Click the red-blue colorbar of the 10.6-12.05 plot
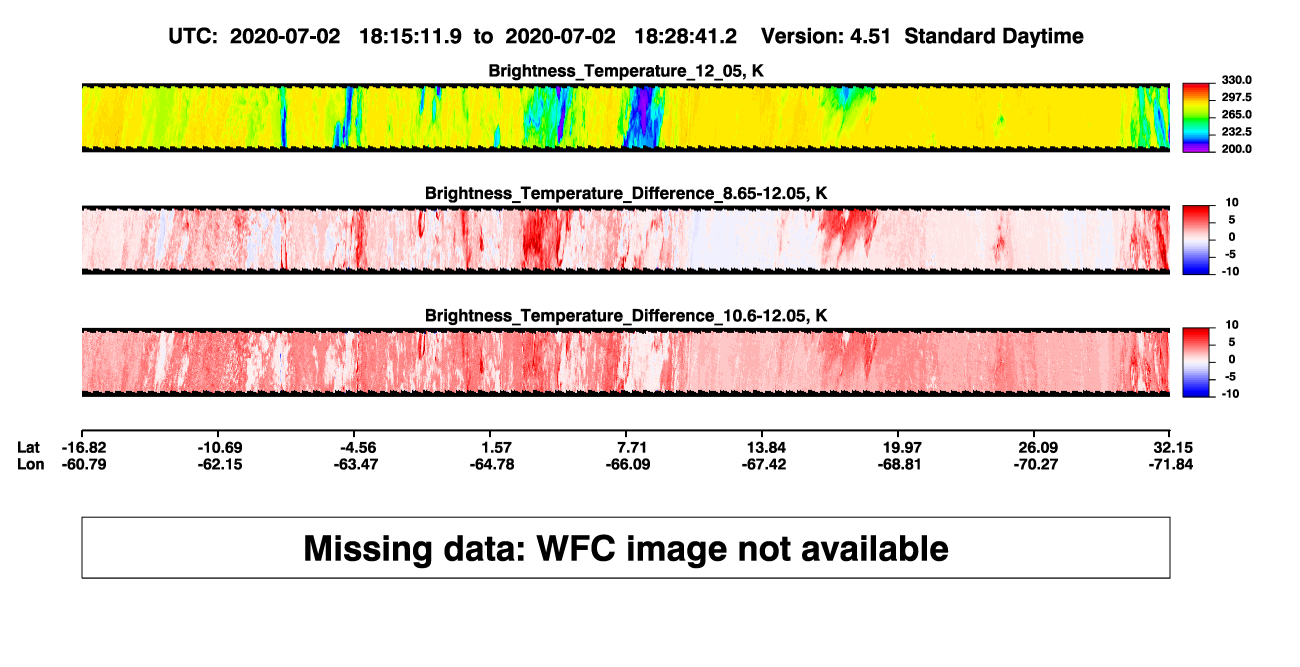1300x667 pixels. tap(1194, 362)
